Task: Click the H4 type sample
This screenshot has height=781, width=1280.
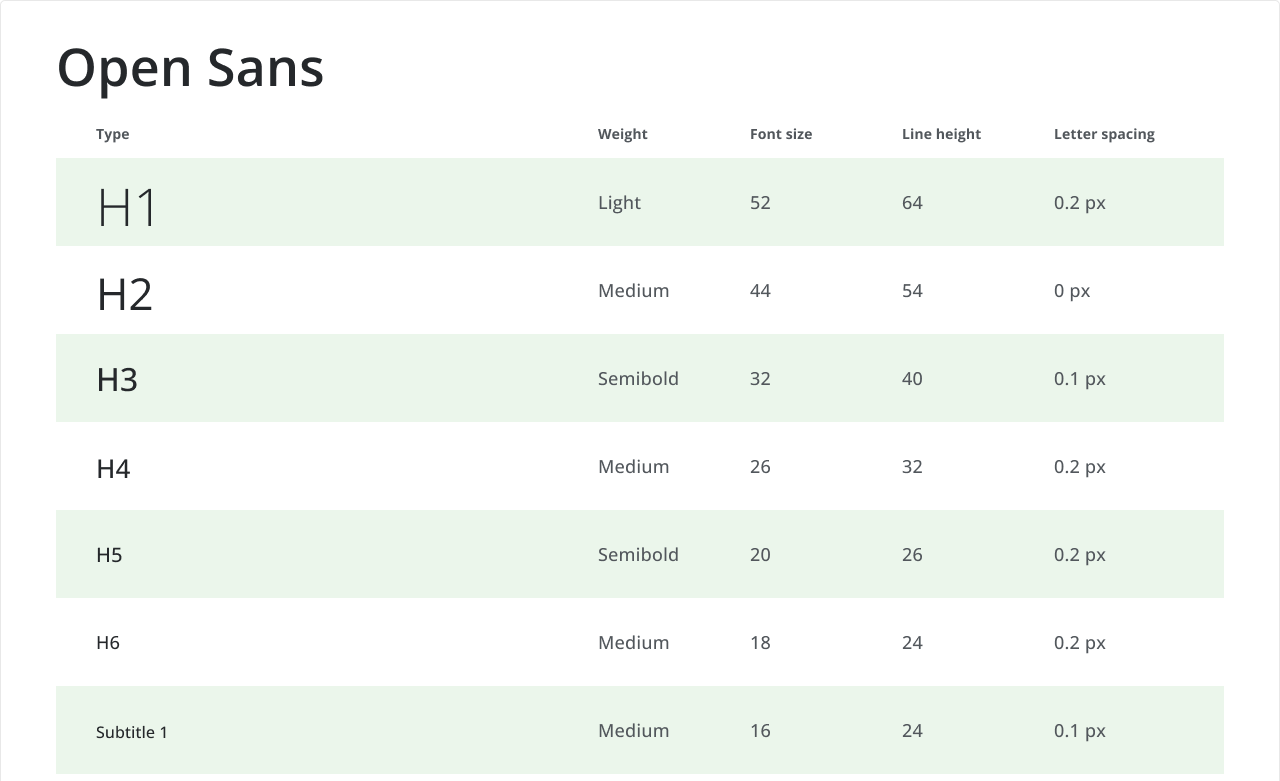Action: click(113, 468)
